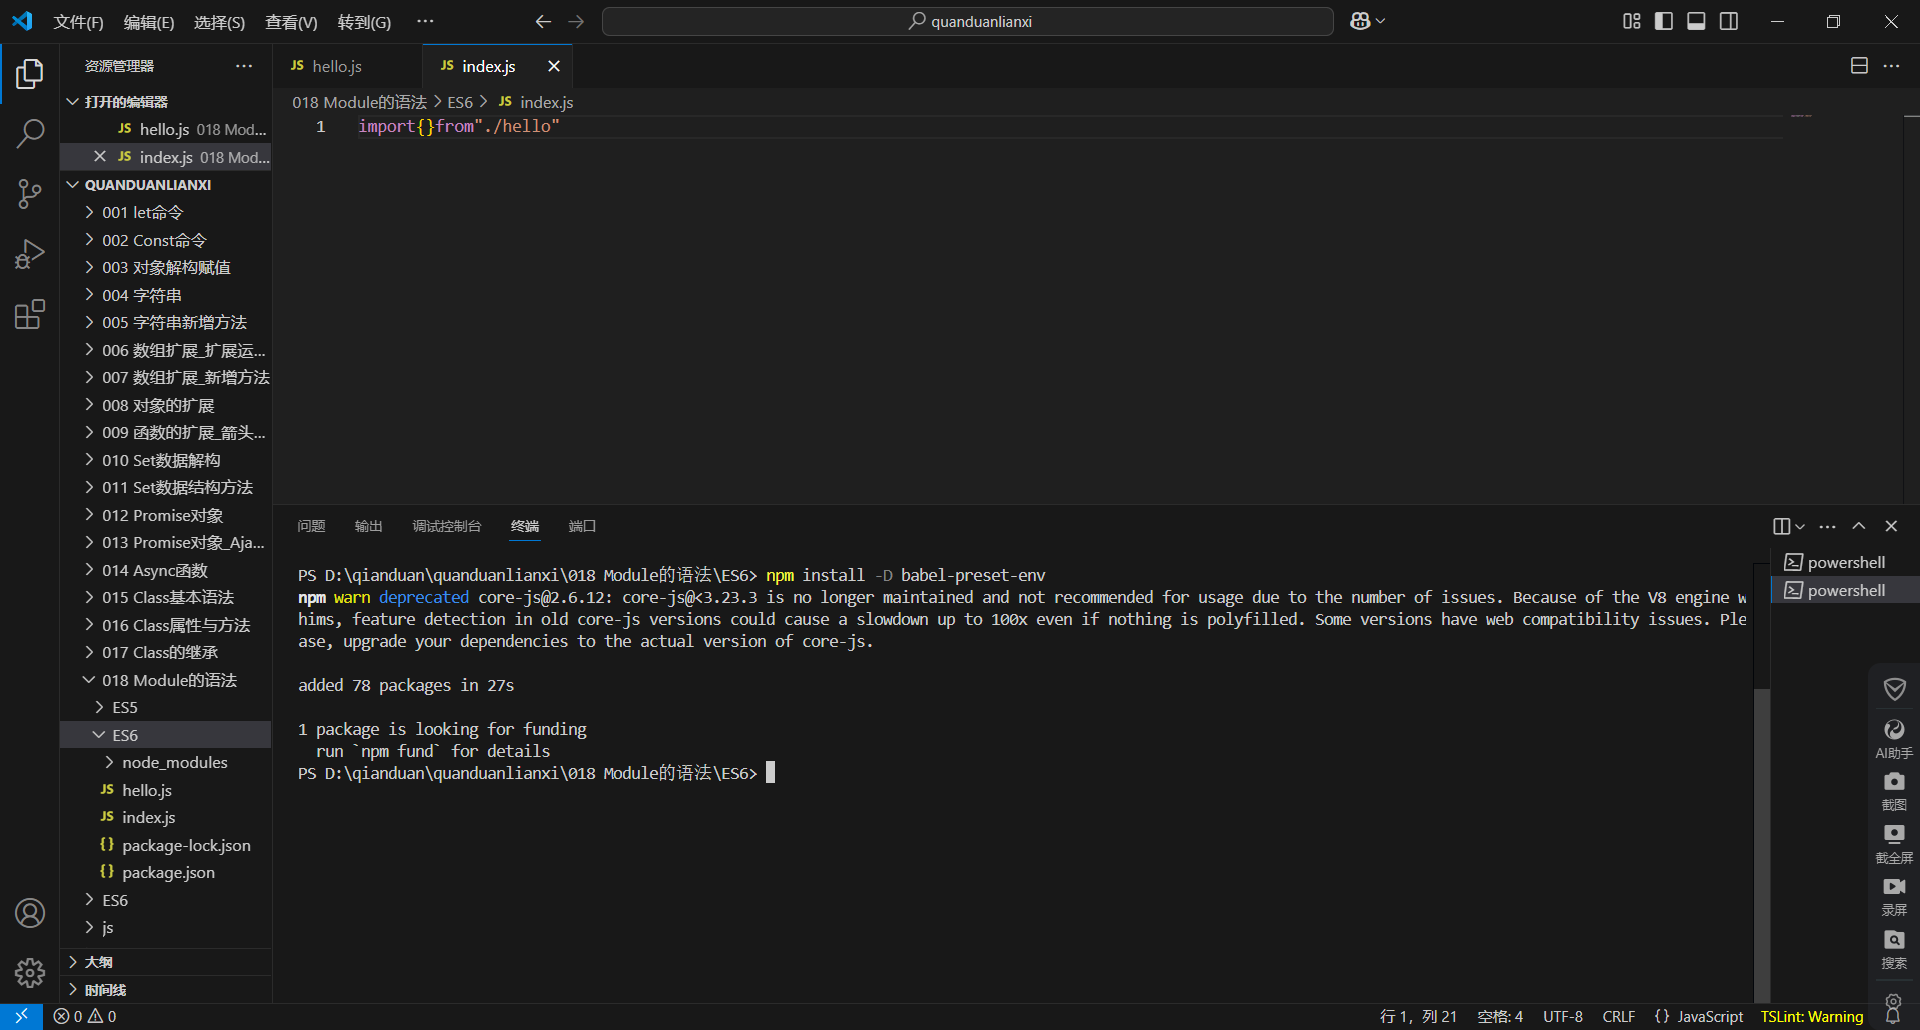The image size is (1920, 1030).
Task: Open the Accounts menu icon
Action: coord(30,913)
